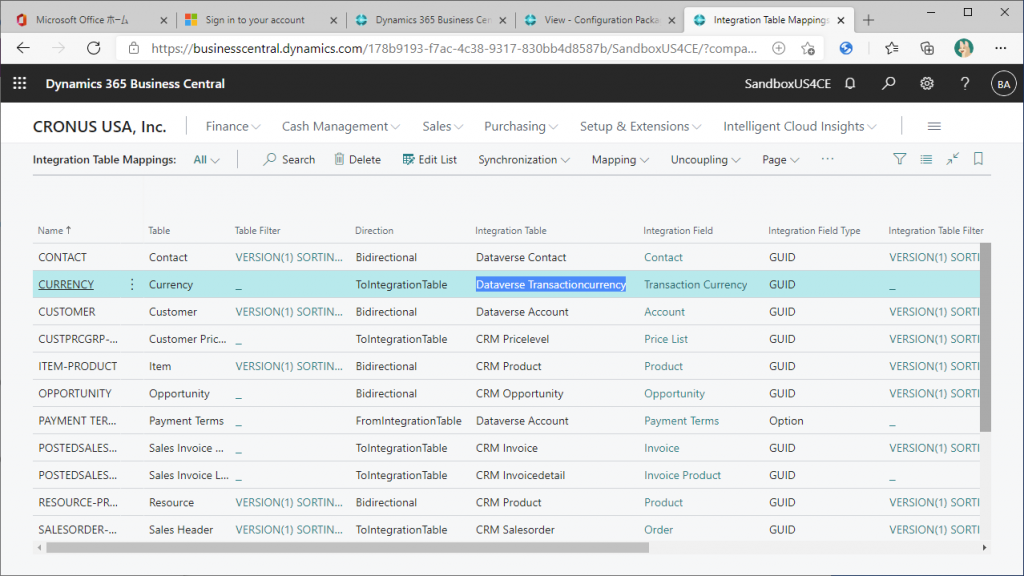1024x576 pixels.
Task: Click Delete in the action bar
Action: 357,159
